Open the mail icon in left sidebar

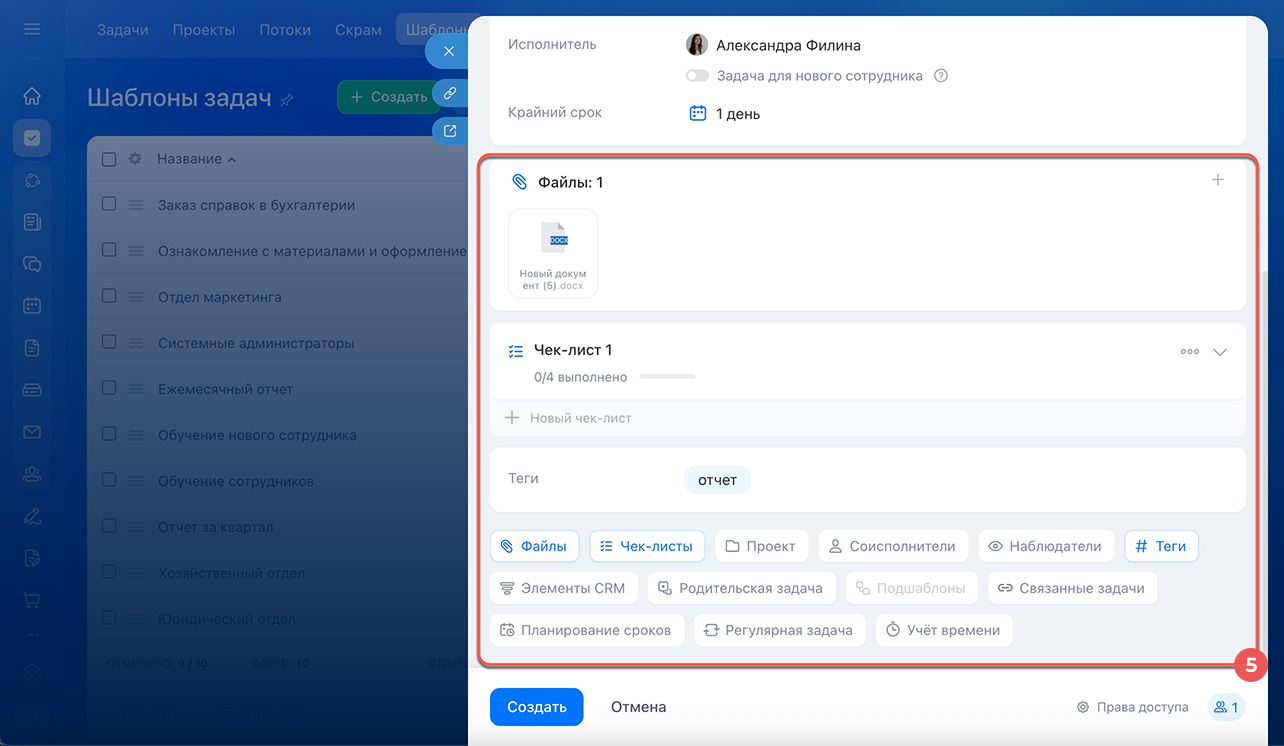pos(32,432)
